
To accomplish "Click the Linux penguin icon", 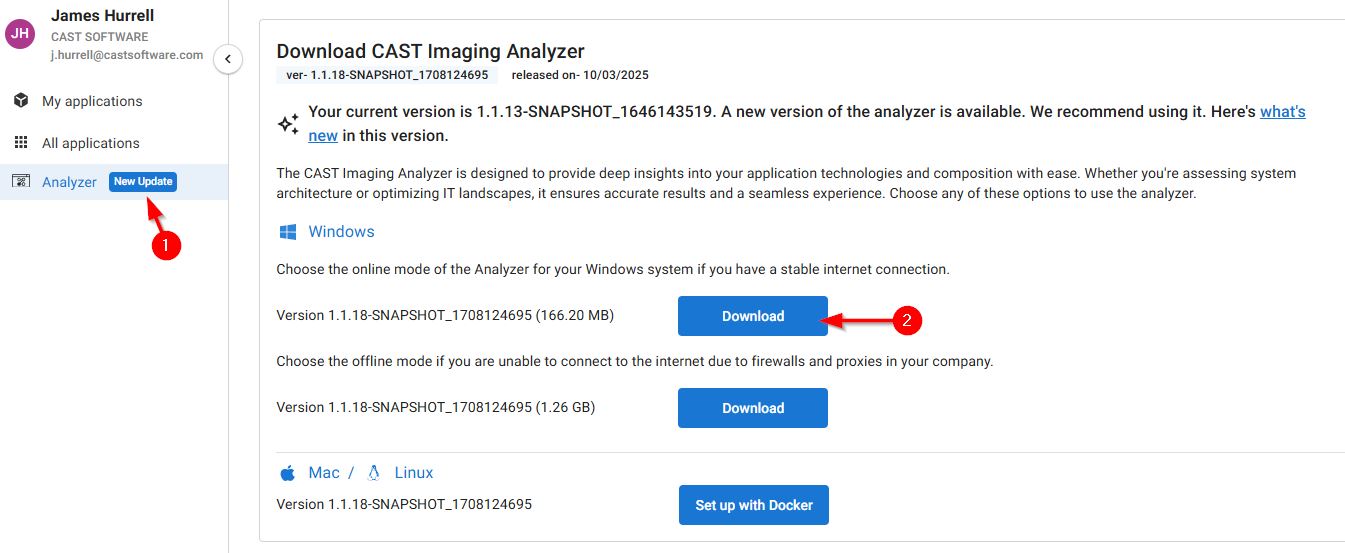I will coord(375,473).
